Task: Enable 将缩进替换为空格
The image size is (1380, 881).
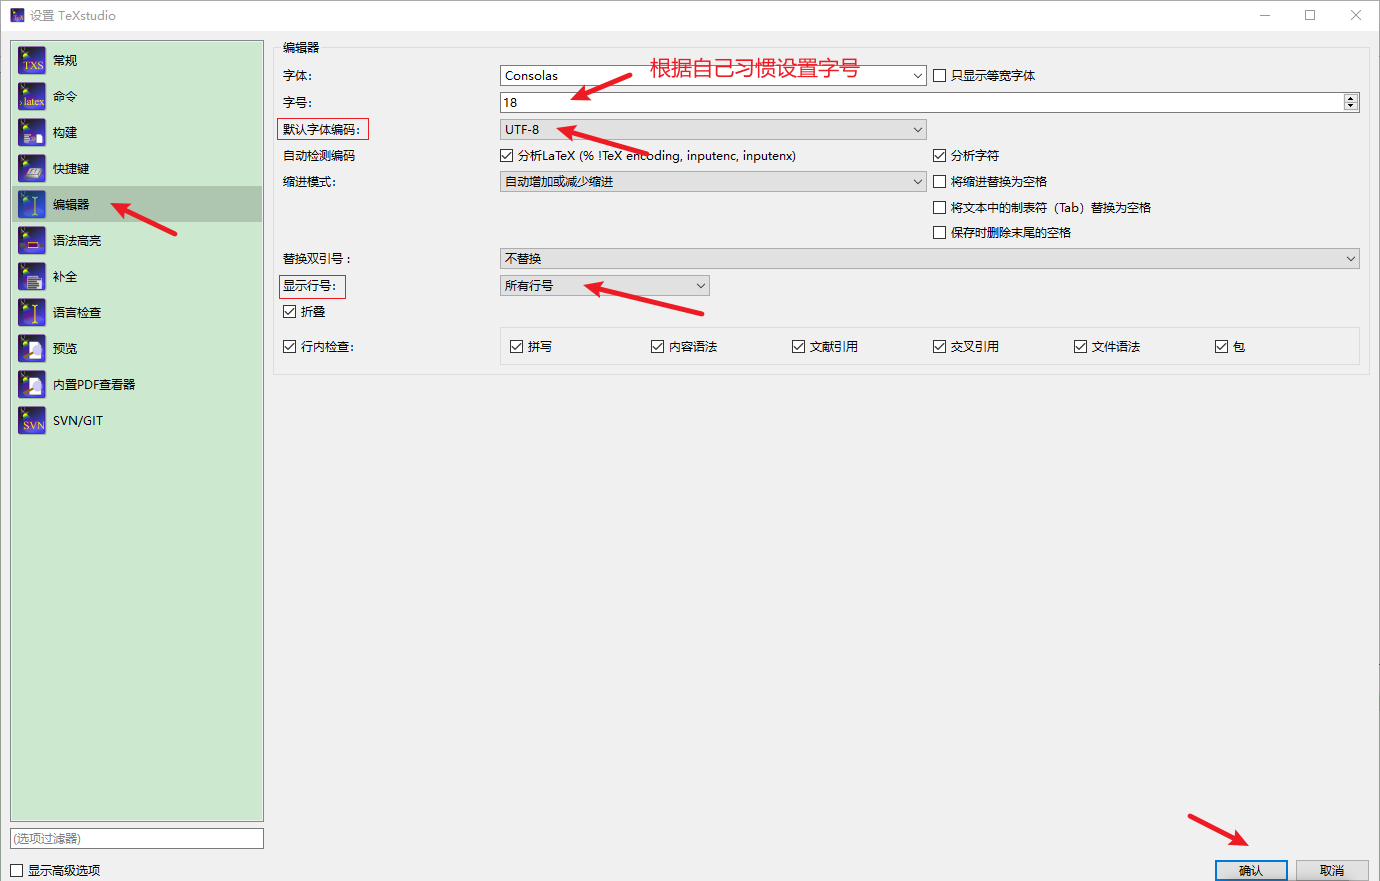Action: [939, 181]
